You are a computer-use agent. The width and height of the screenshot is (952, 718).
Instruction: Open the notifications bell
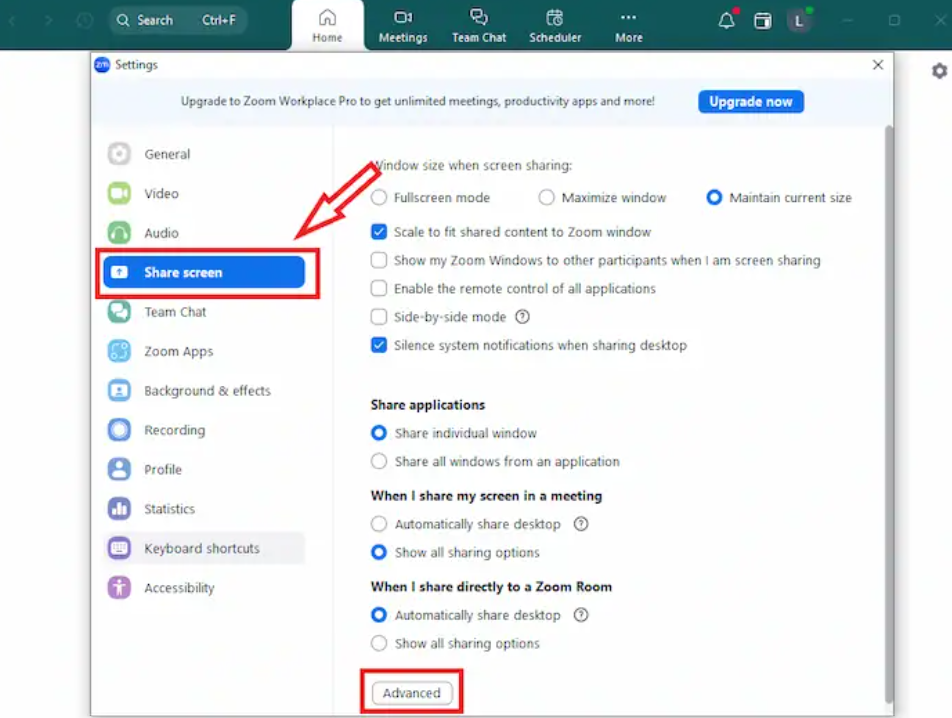[726, 21]
